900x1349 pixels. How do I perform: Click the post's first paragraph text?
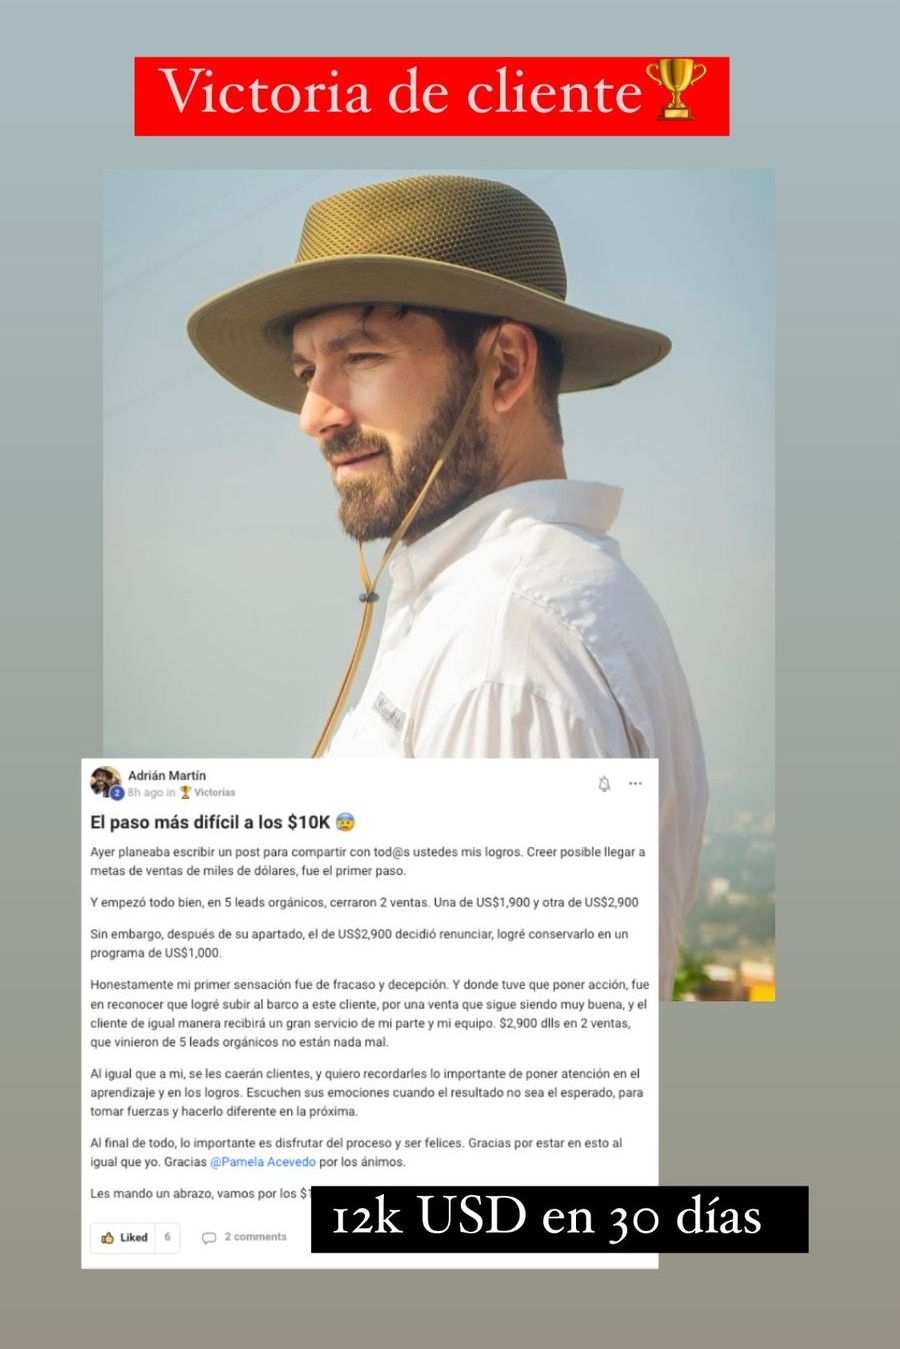click(367, 861)
